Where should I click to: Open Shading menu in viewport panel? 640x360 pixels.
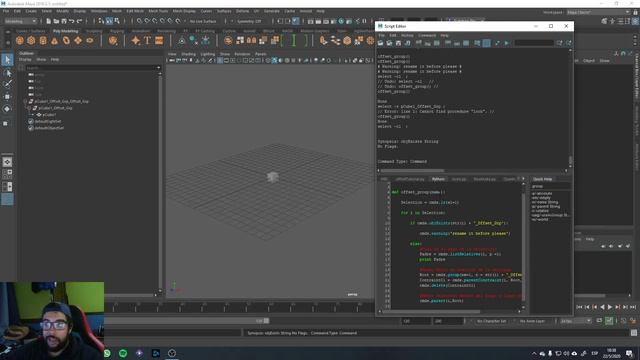(x=188, y=54)
